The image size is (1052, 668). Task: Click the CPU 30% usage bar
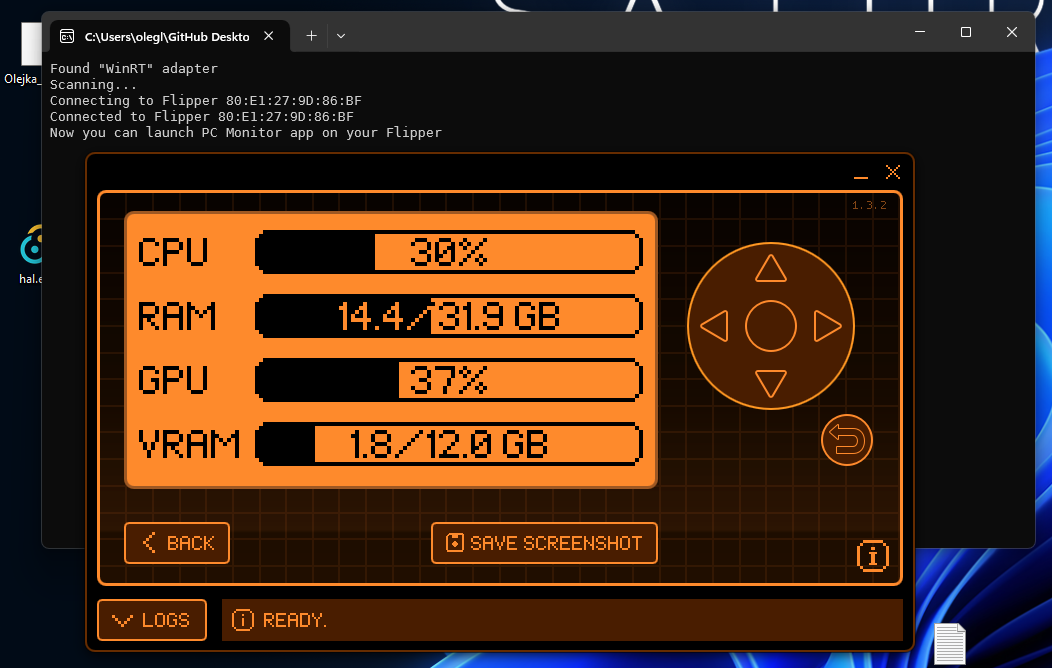pos(449,252)
